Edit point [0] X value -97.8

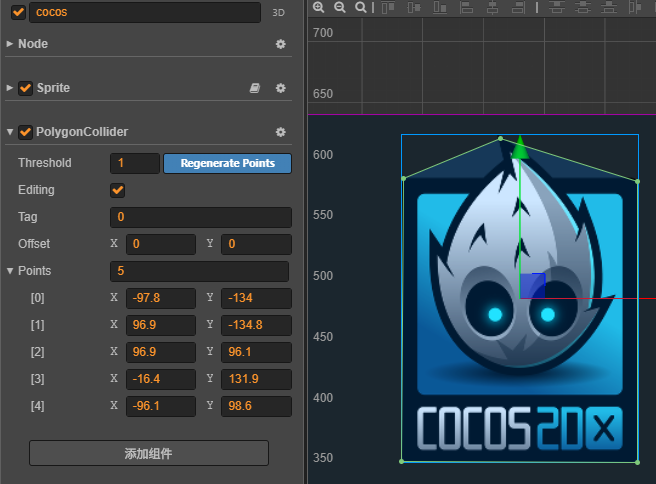tap(161, 298)
